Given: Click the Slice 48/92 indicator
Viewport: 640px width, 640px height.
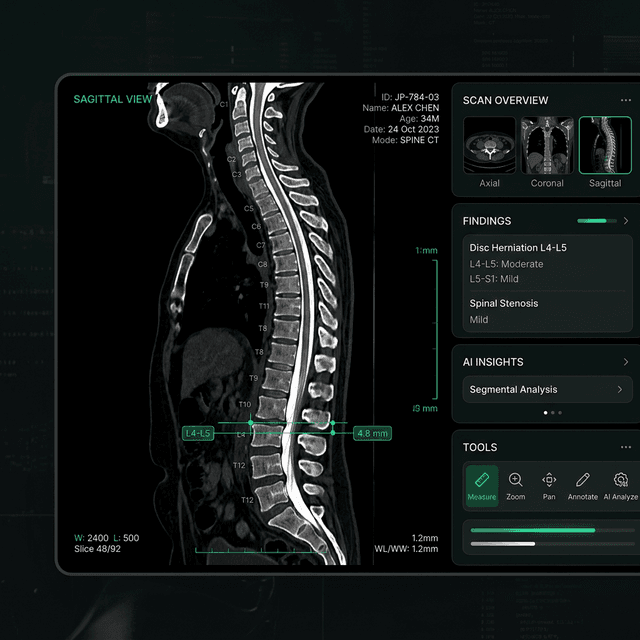Looking at the screenshot, I should 97,549.
